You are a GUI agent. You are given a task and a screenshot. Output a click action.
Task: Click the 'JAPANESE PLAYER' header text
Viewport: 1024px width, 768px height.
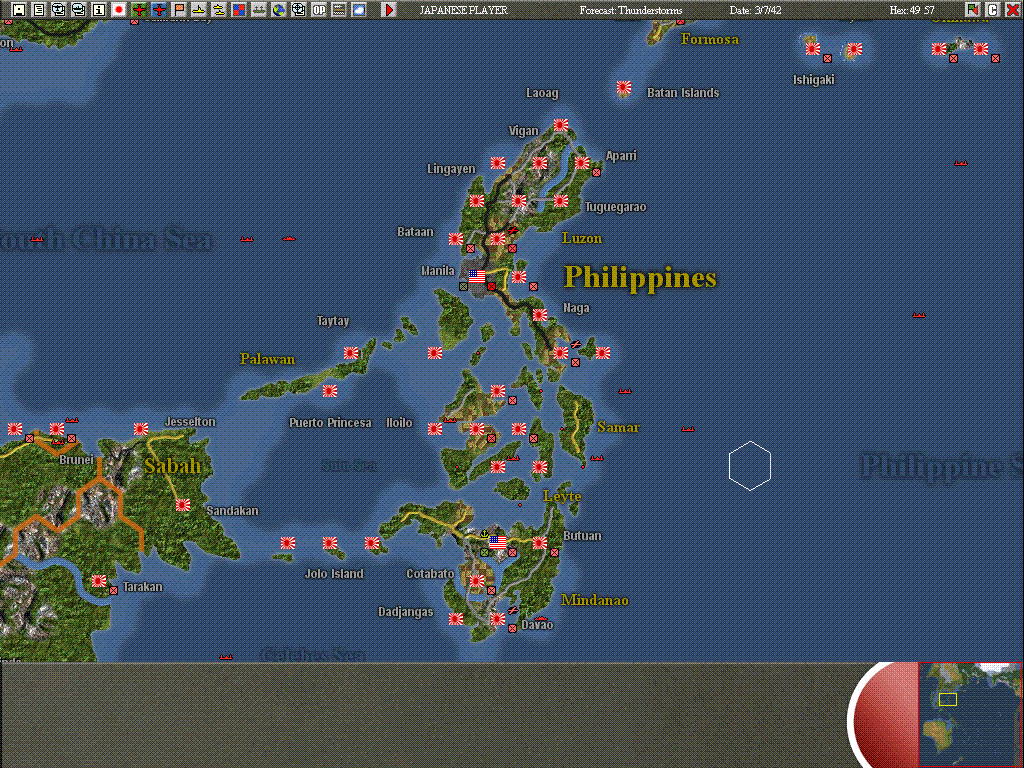(x=464, y=10)
